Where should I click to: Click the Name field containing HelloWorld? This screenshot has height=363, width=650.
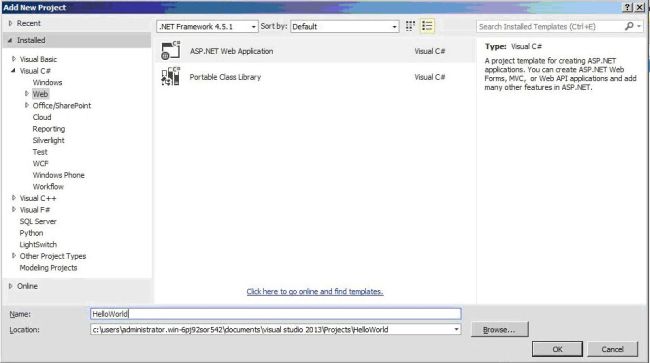276,314
